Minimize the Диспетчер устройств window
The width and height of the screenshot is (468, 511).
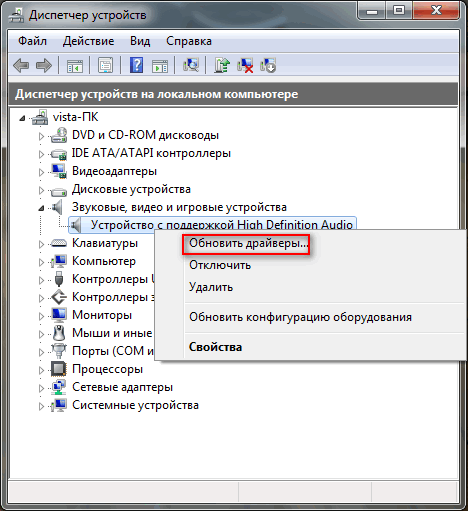click(x=372, y=11)
